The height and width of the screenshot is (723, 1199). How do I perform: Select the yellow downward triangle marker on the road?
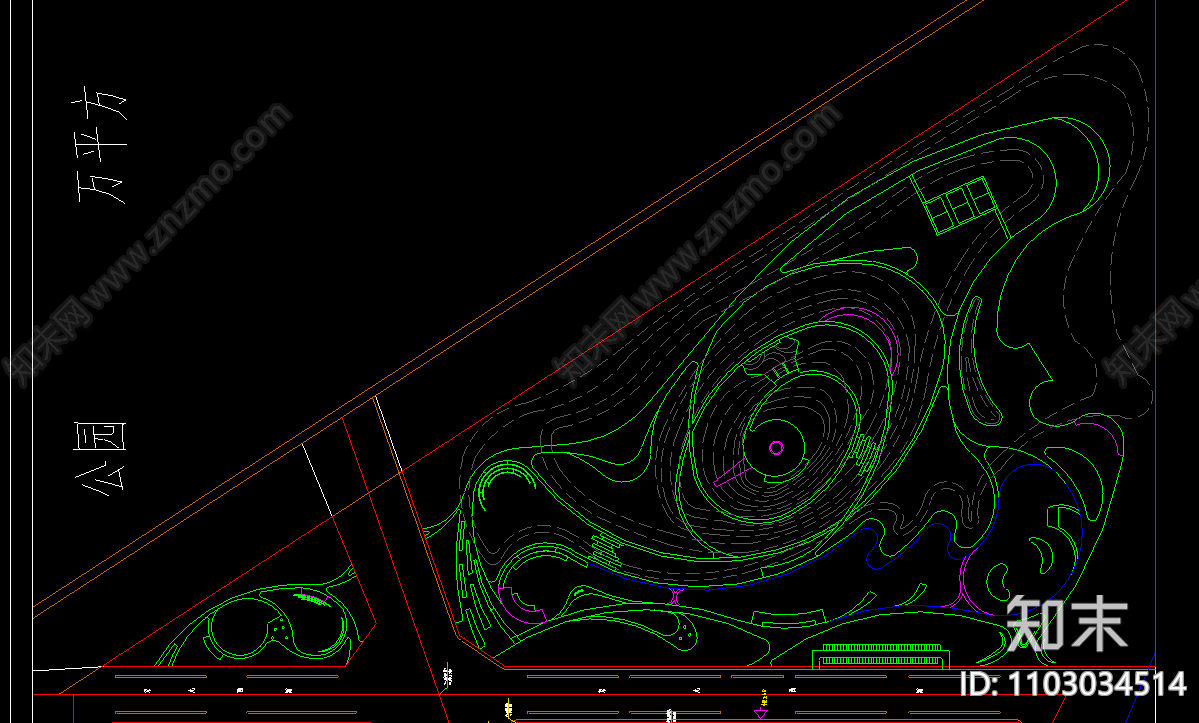click(761, 714)
